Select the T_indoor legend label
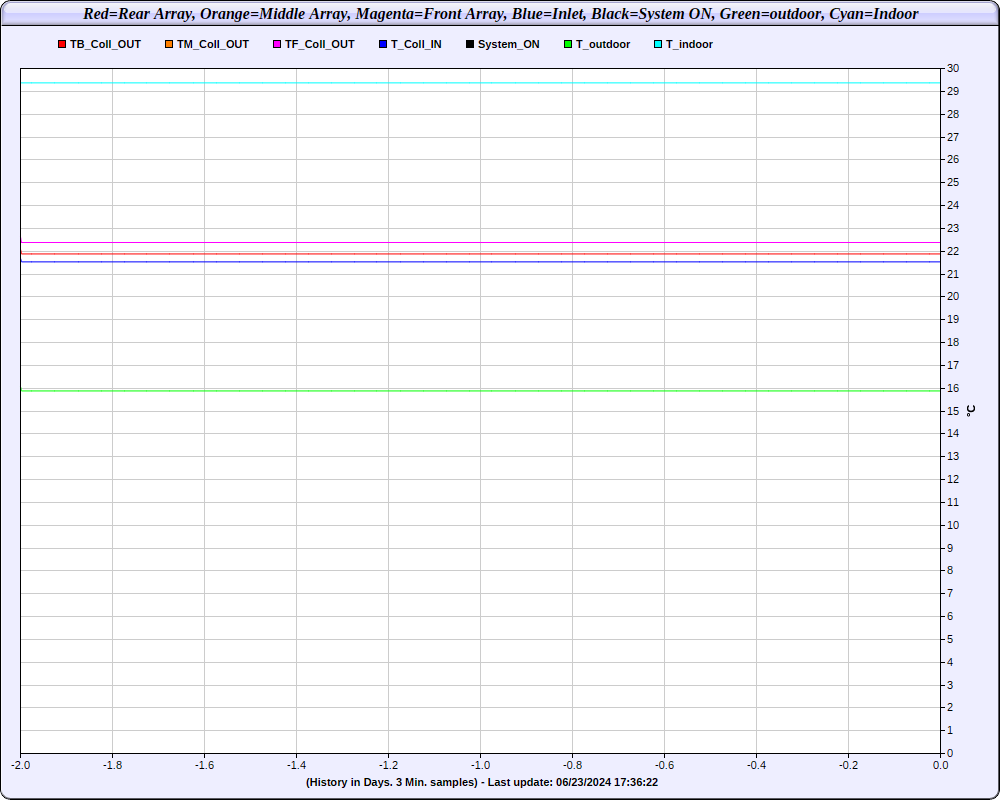This screenshot has height=800, width=1000. pos(689,45)
